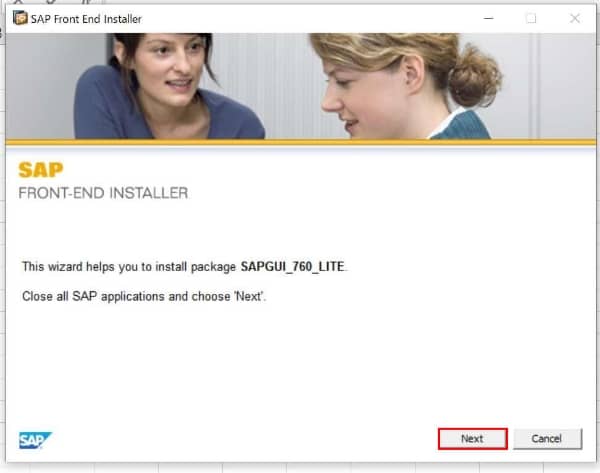Click the empty white area above the Next button

472,380
